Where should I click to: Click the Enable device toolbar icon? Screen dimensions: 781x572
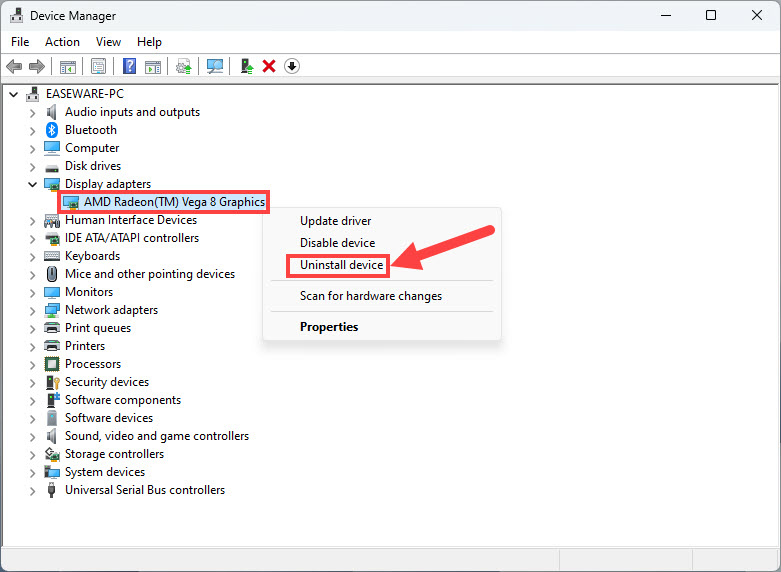pos(247,66)
